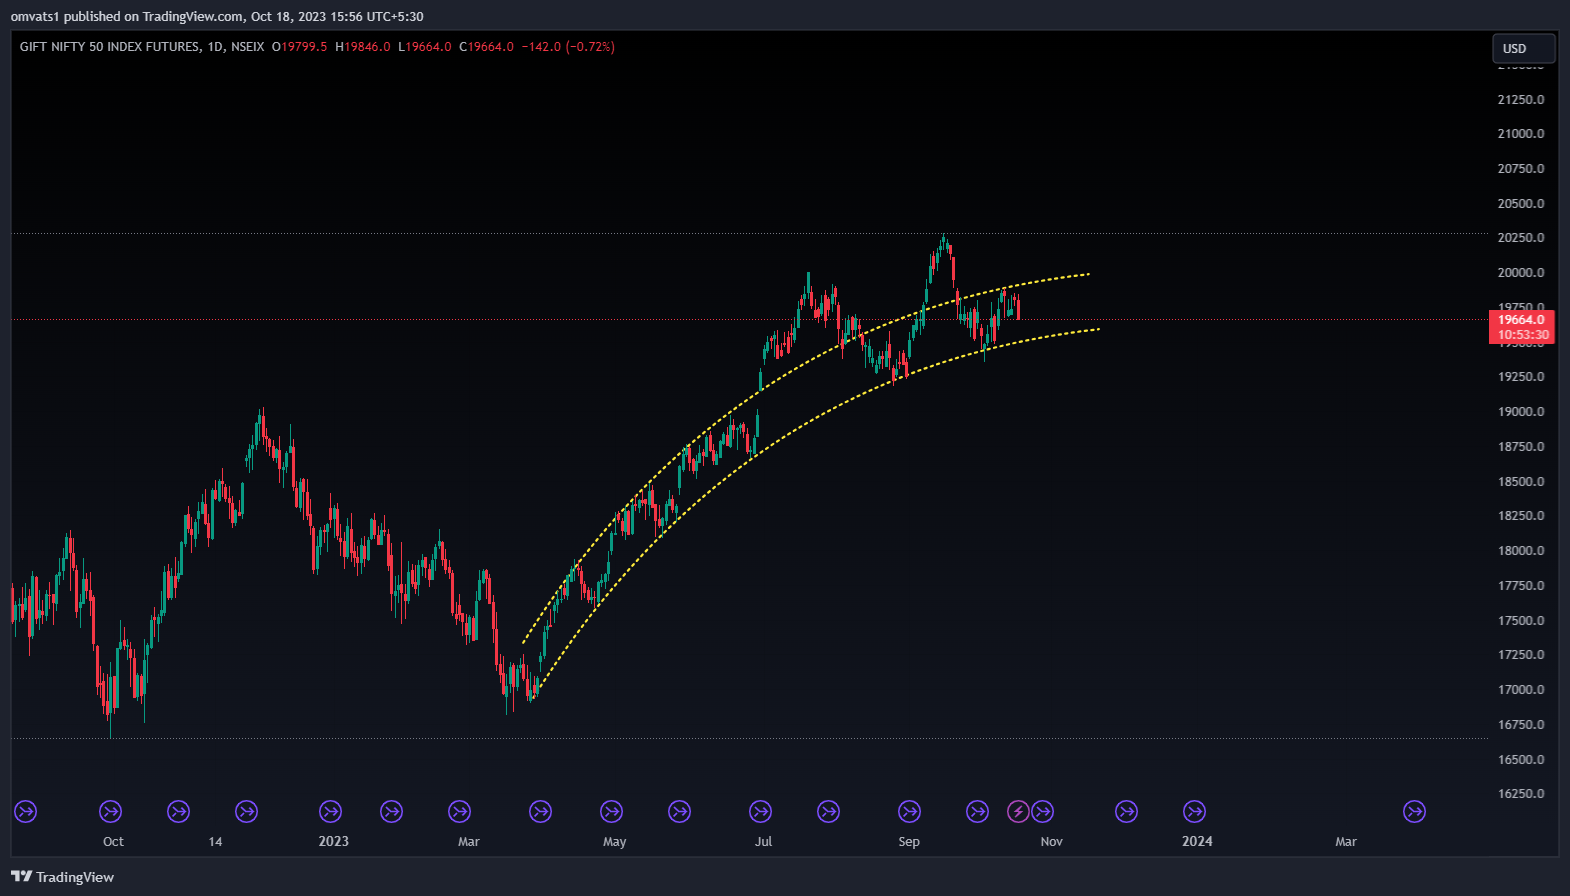This screenshot has width=1570, height=896.
Task: Click the event icon between Nov and 2024
Action: (1126, 811)
